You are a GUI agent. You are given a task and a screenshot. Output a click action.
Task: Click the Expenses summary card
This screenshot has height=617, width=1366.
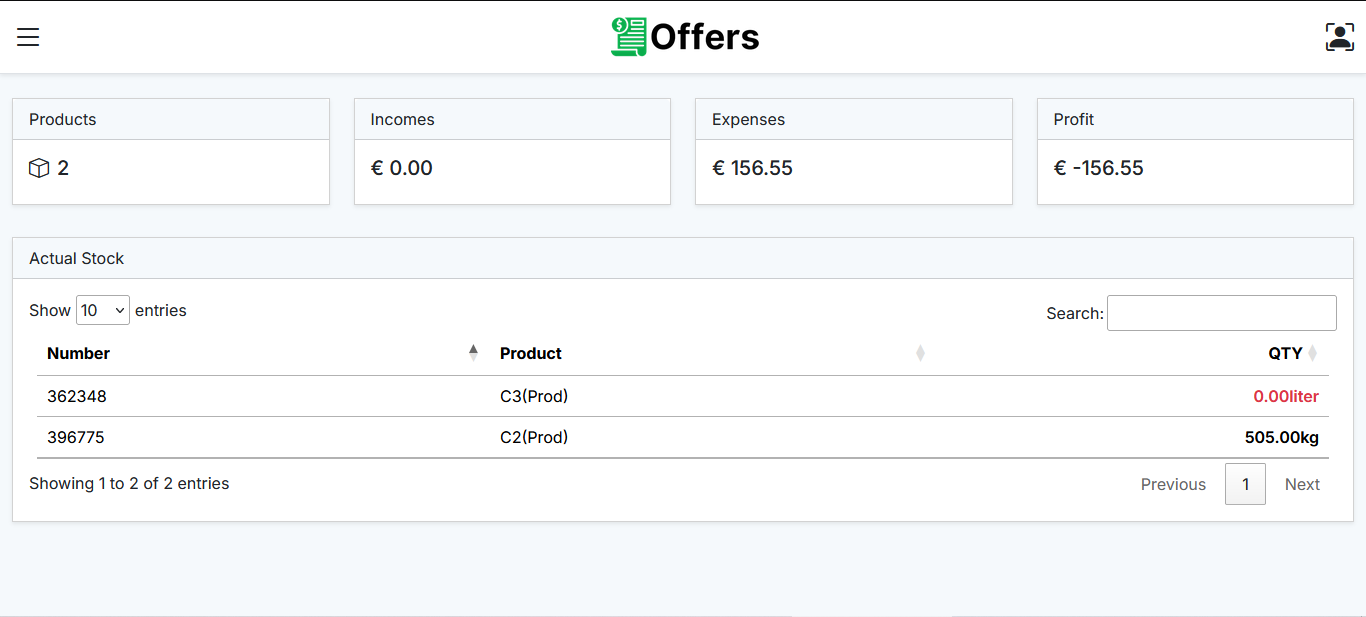click(x=853, y=151)
